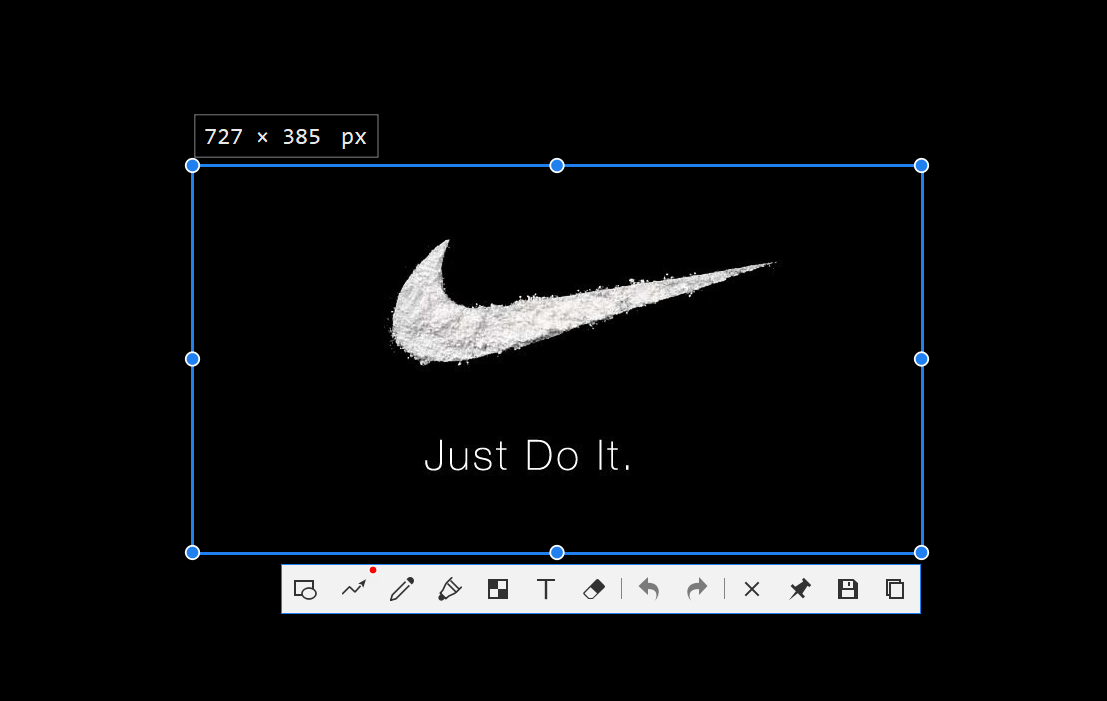Redo the annotation with forward arrow

click(697, 589)
